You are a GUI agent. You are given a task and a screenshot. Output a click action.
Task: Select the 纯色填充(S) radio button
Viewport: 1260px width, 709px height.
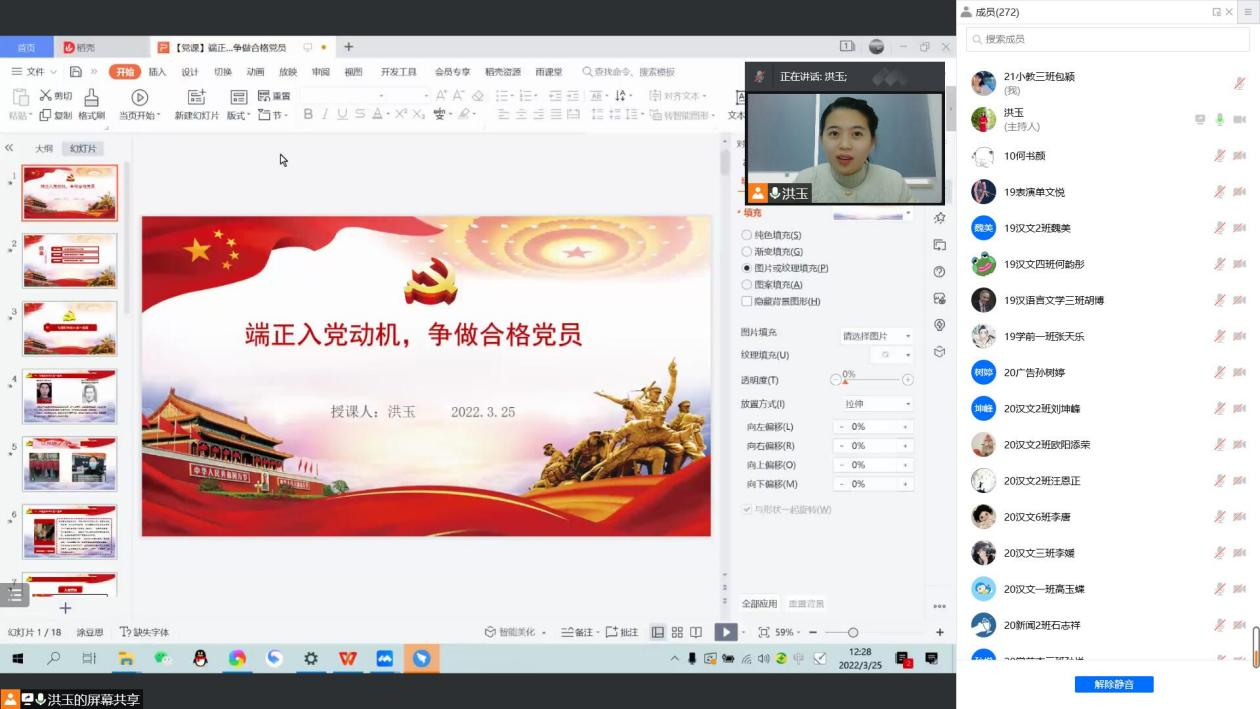746,235
